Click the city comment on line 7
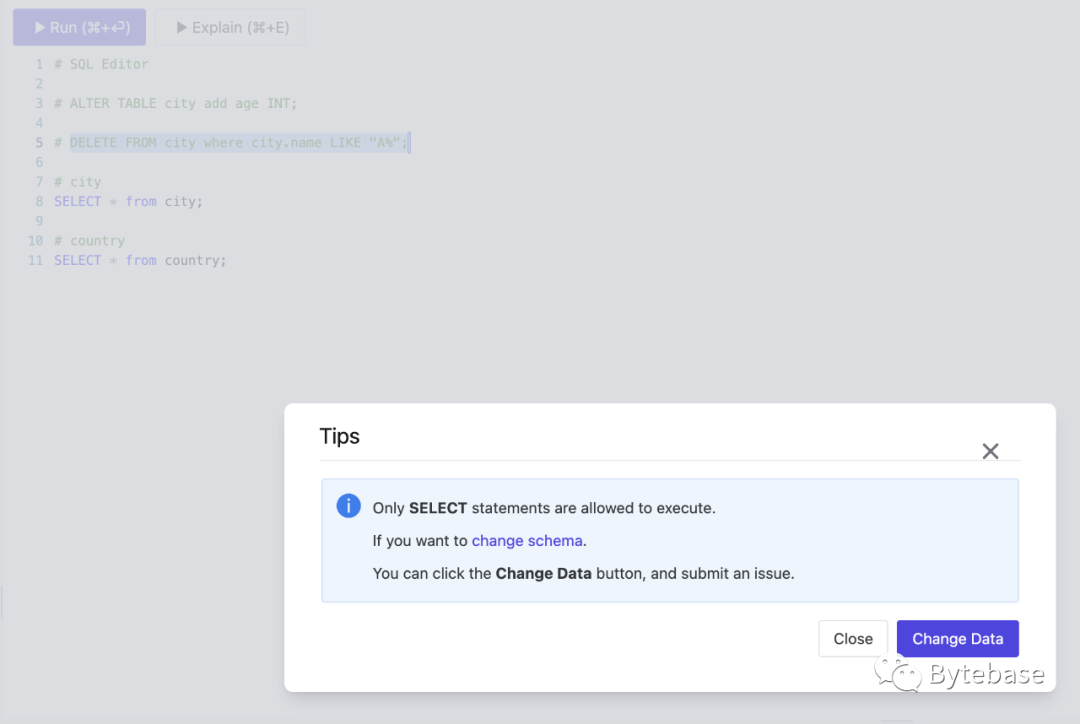This screenshot has width=1080, height=724. pos(78,182)
